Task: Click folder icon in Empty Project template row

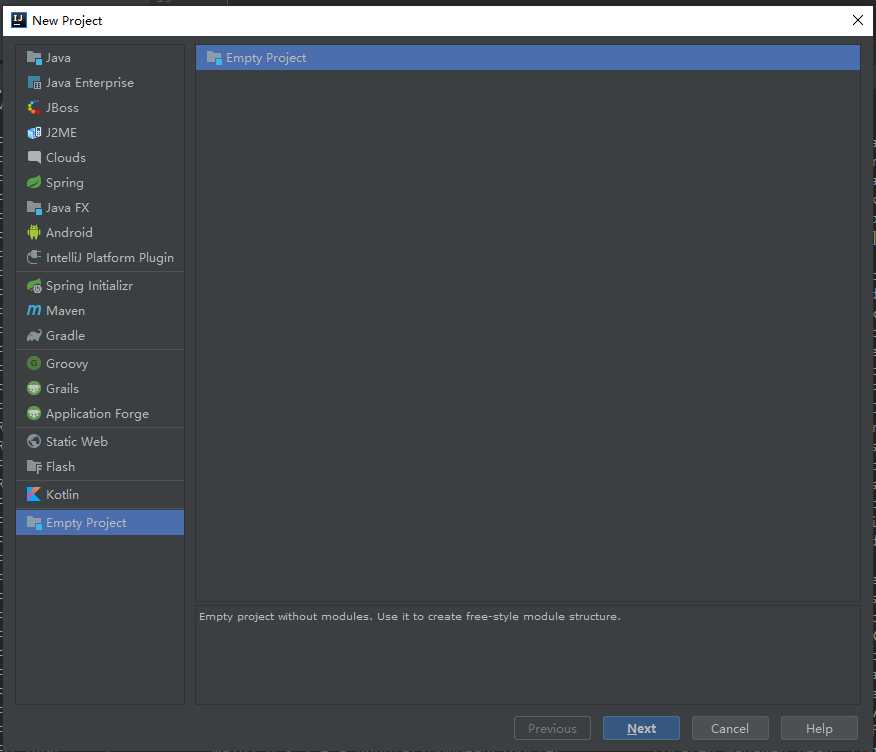Action: point(214,58)
